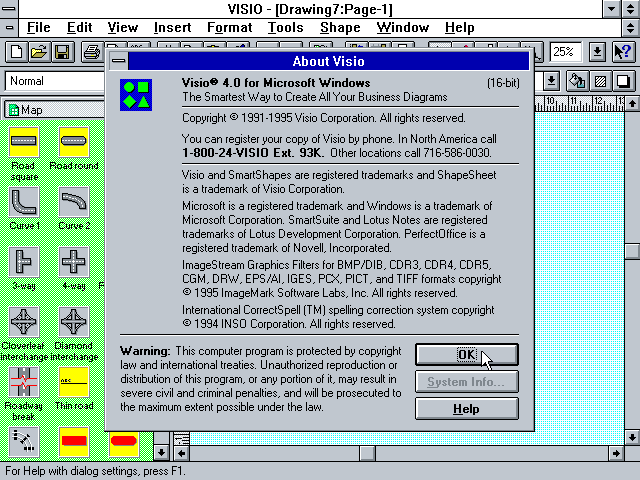Select the Roadway break shape
Image resolution: width=640 pixels, height=480 pixels.
click(x=24, y=382)
